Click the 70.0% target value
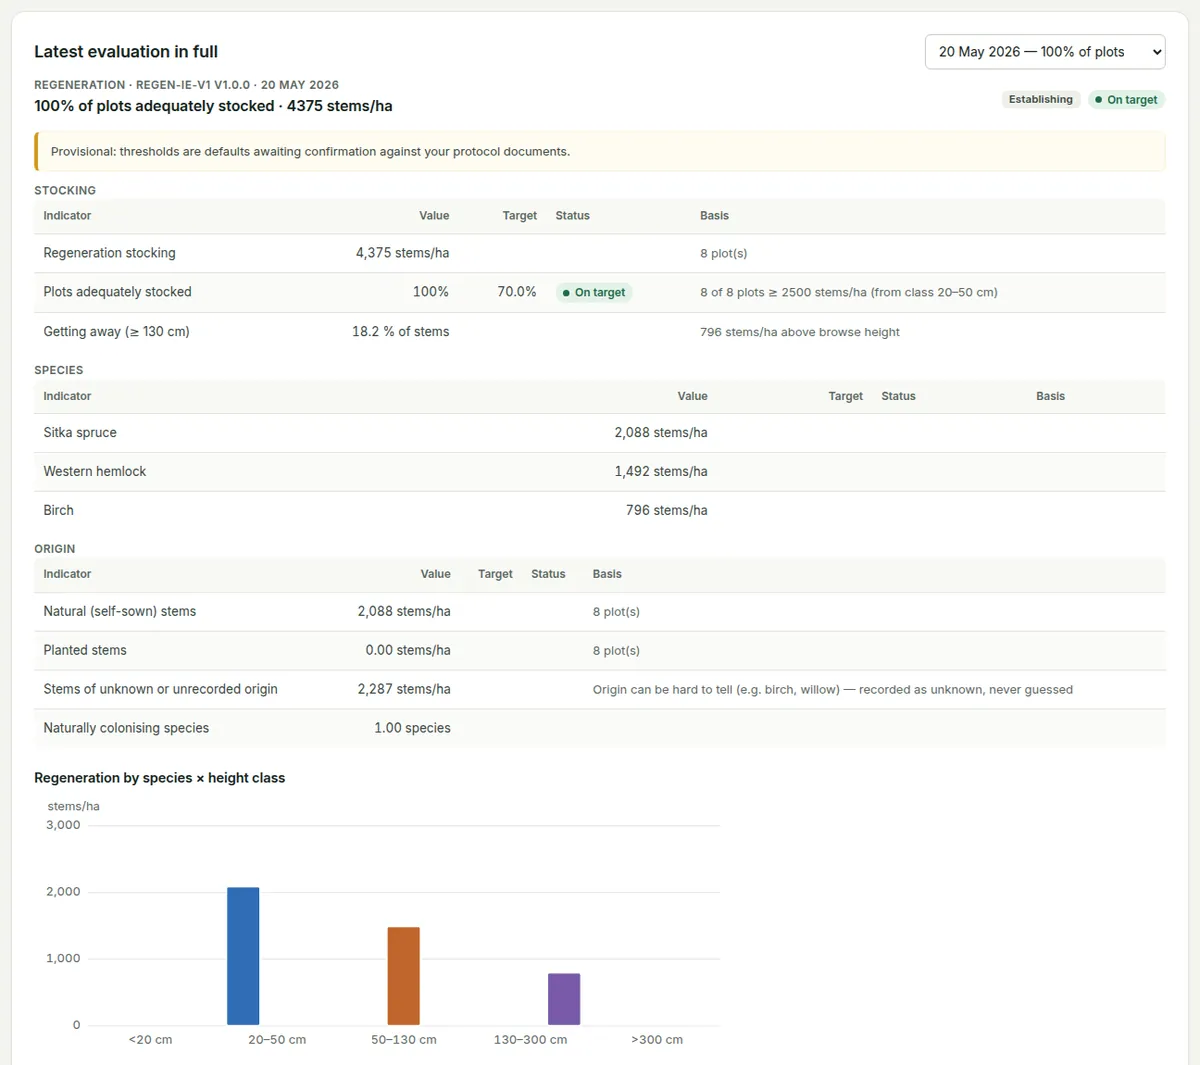Image resolution: width=1200 pixels, height=1065 pixels. point(517,292)
